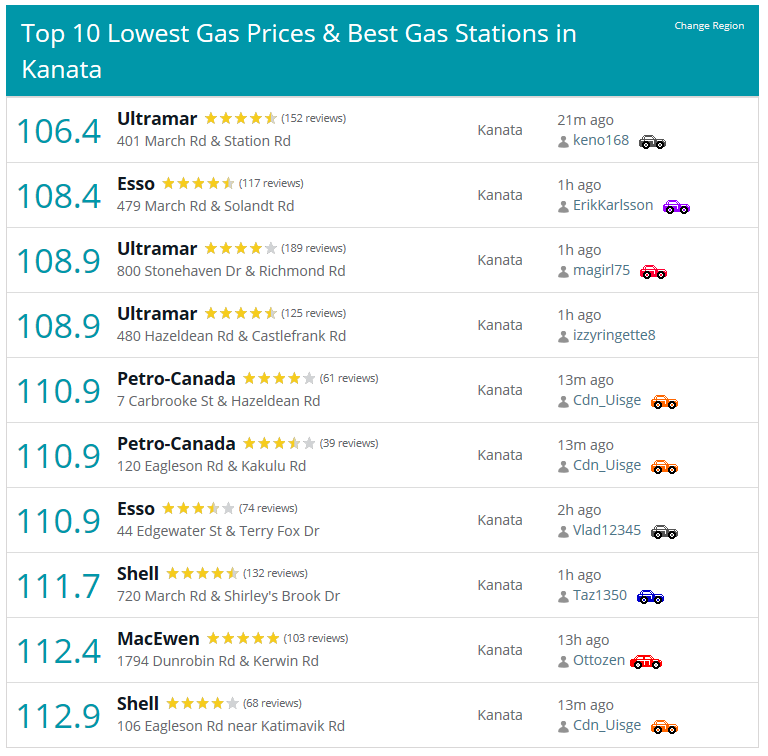Viewport: 768px width, 756px height.
Task: Select the MacEwen station name
Action: pyautogui.click(x=158, y=638)
